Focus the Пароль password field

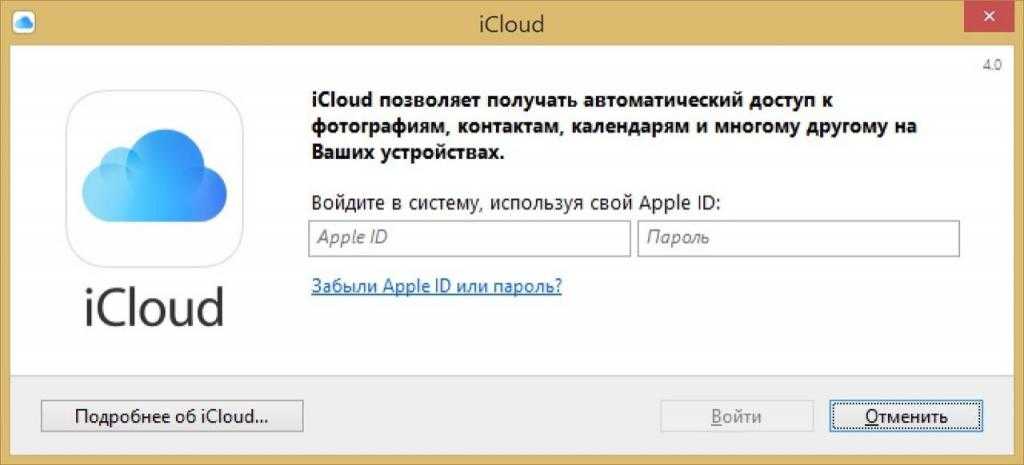coord(798,239)
